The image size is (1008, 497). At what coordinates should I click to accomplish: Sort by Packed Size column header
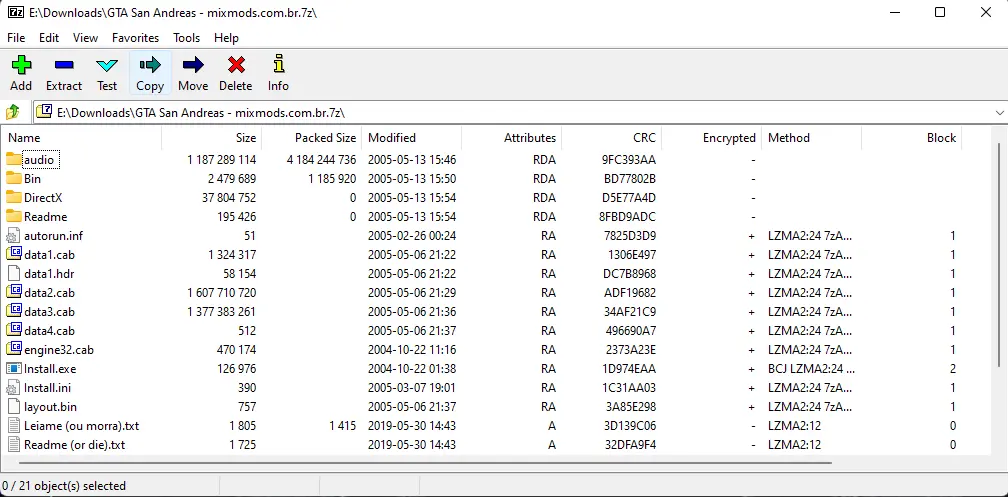tap(312, 138)
